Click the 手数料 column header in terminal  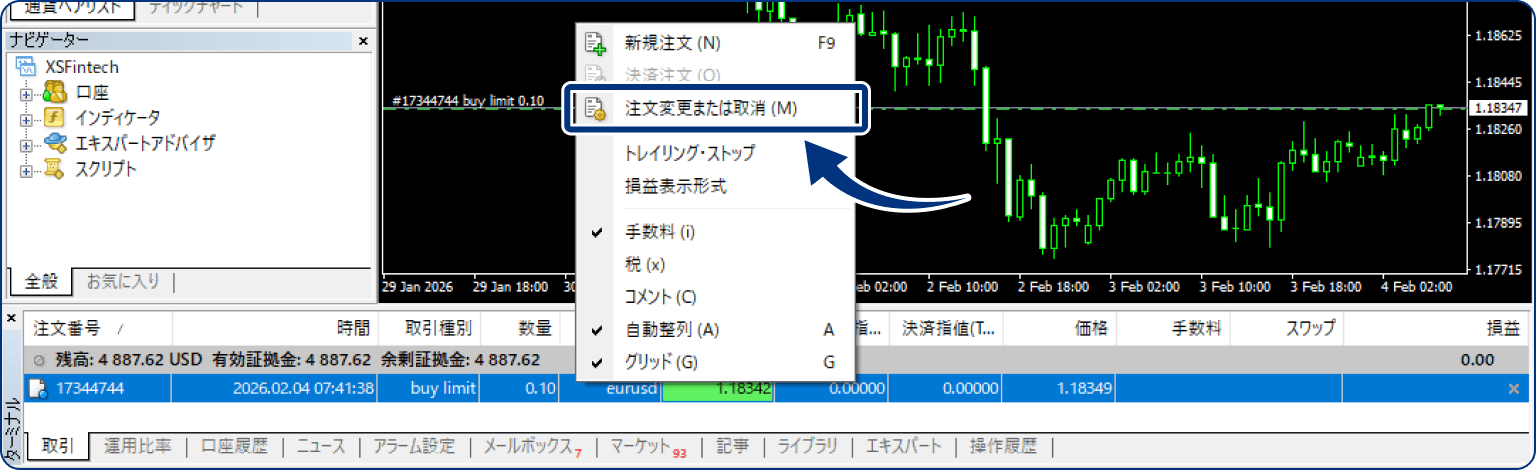point(1174,327)
